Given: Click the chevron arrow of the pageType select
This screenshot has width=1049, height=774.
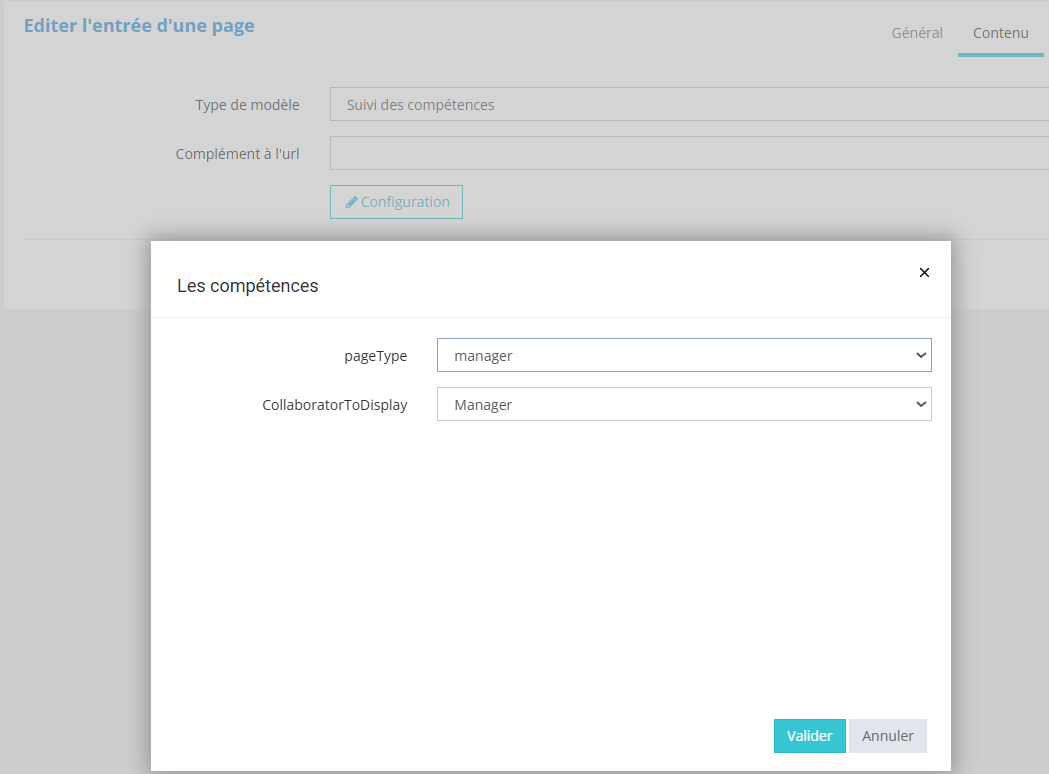Looking at the screenshot, I should click(920, 355).
